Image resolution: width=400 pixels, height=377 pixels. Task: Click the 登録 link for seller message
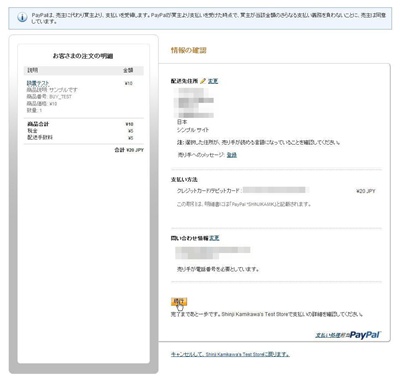tap(232, 155)
